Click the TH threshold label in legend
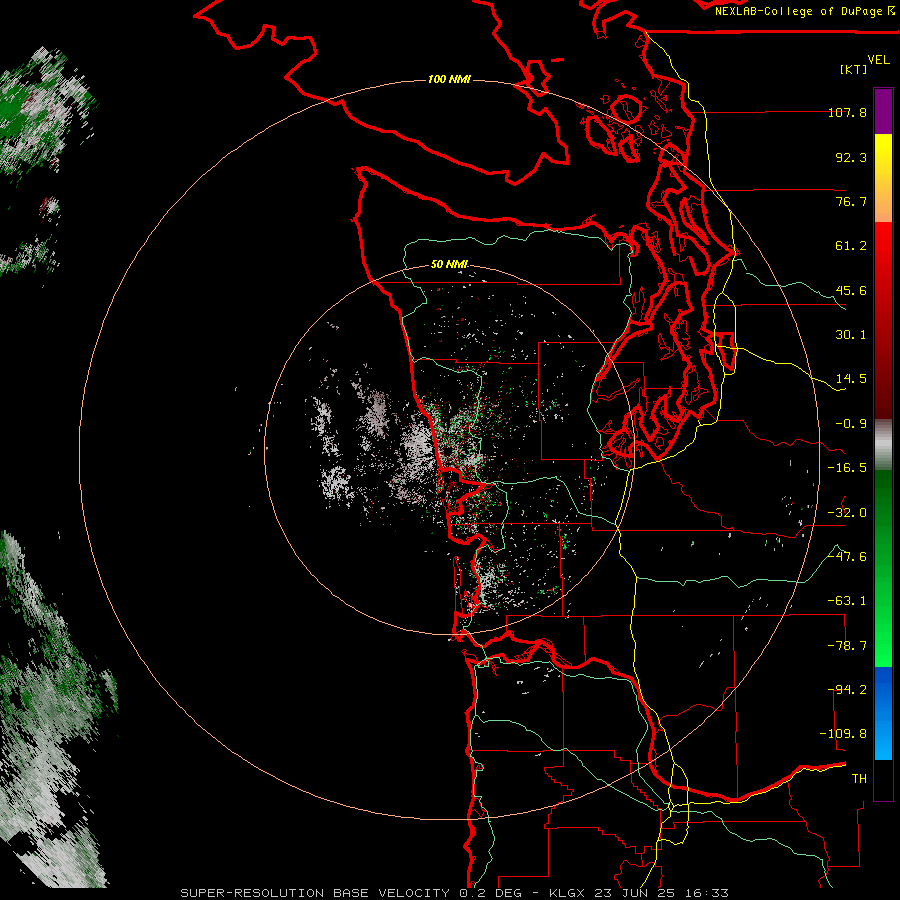This screenshot has width=900, height=900. point(859,779)
